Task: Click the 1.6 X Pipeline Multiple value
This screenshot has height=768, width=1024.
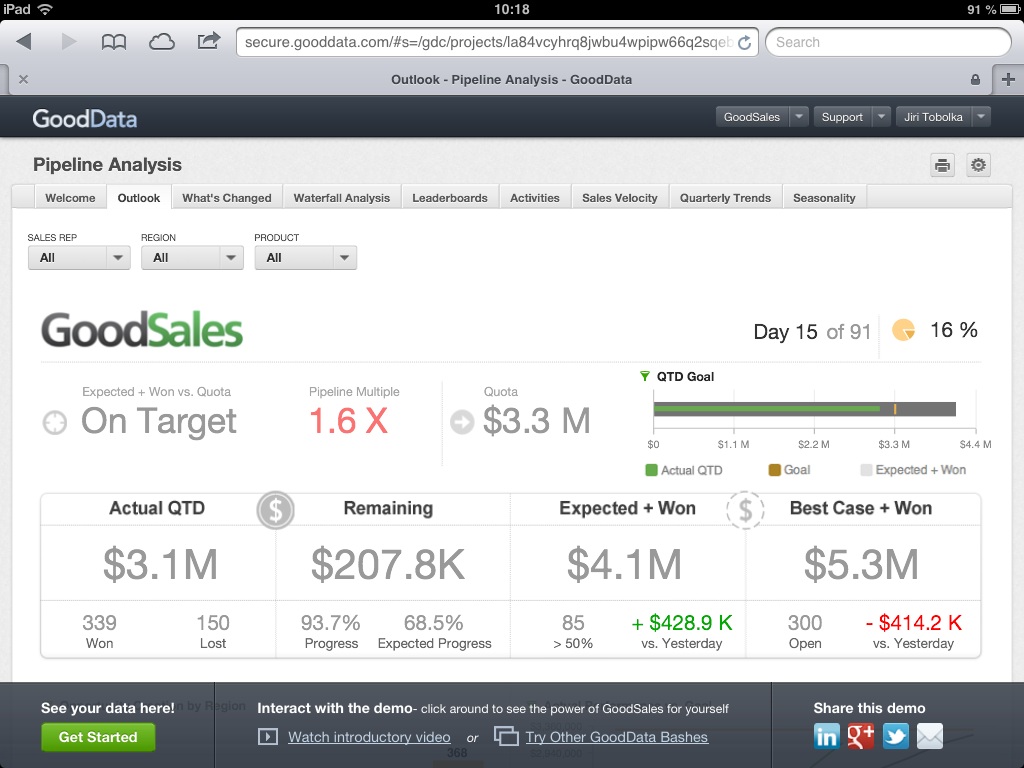Action: pos(349,421)
